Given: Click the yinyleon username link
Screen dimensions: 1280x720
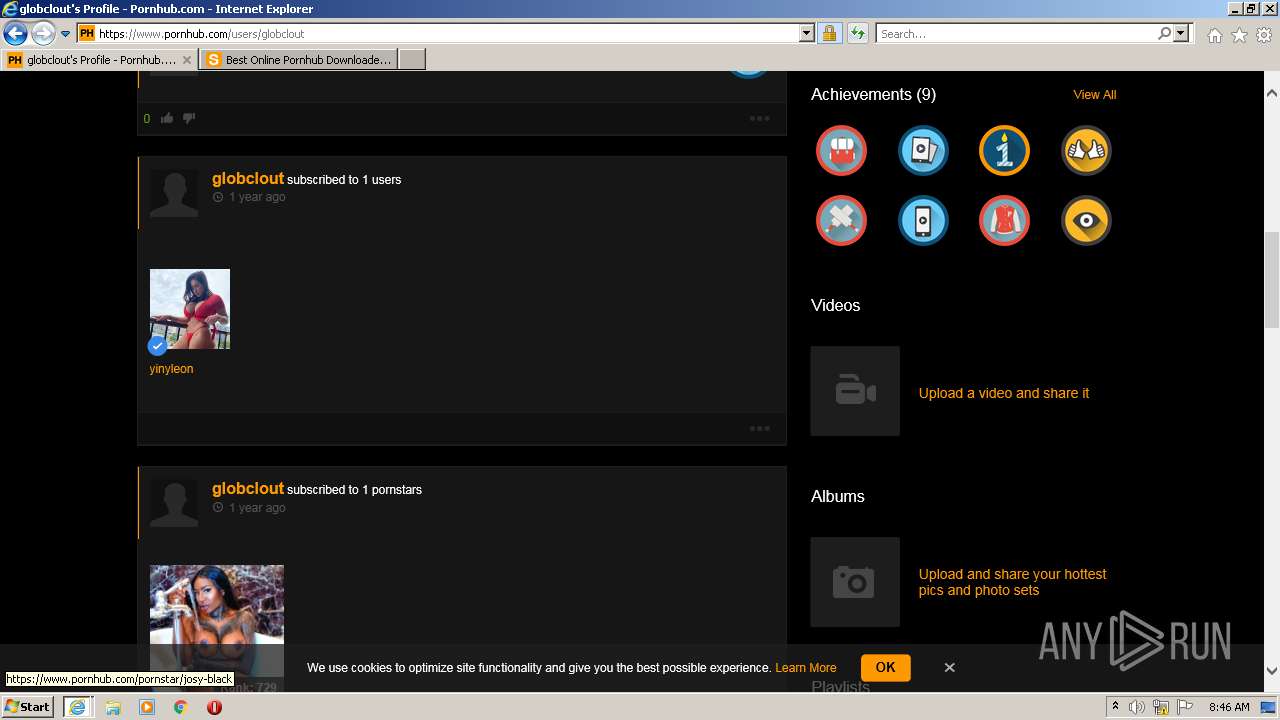Looking at the screenshot, I should [x=171, y=369].
